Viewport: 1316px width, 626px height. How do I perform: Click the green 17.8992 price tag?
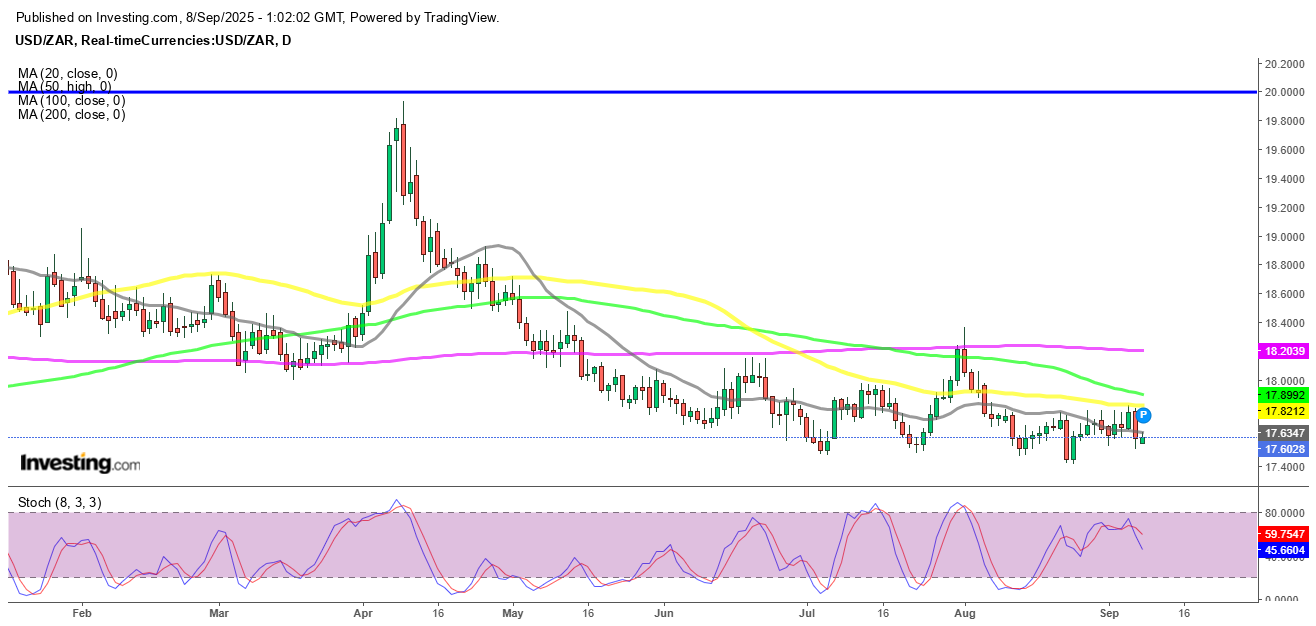tap(1282, 396)
